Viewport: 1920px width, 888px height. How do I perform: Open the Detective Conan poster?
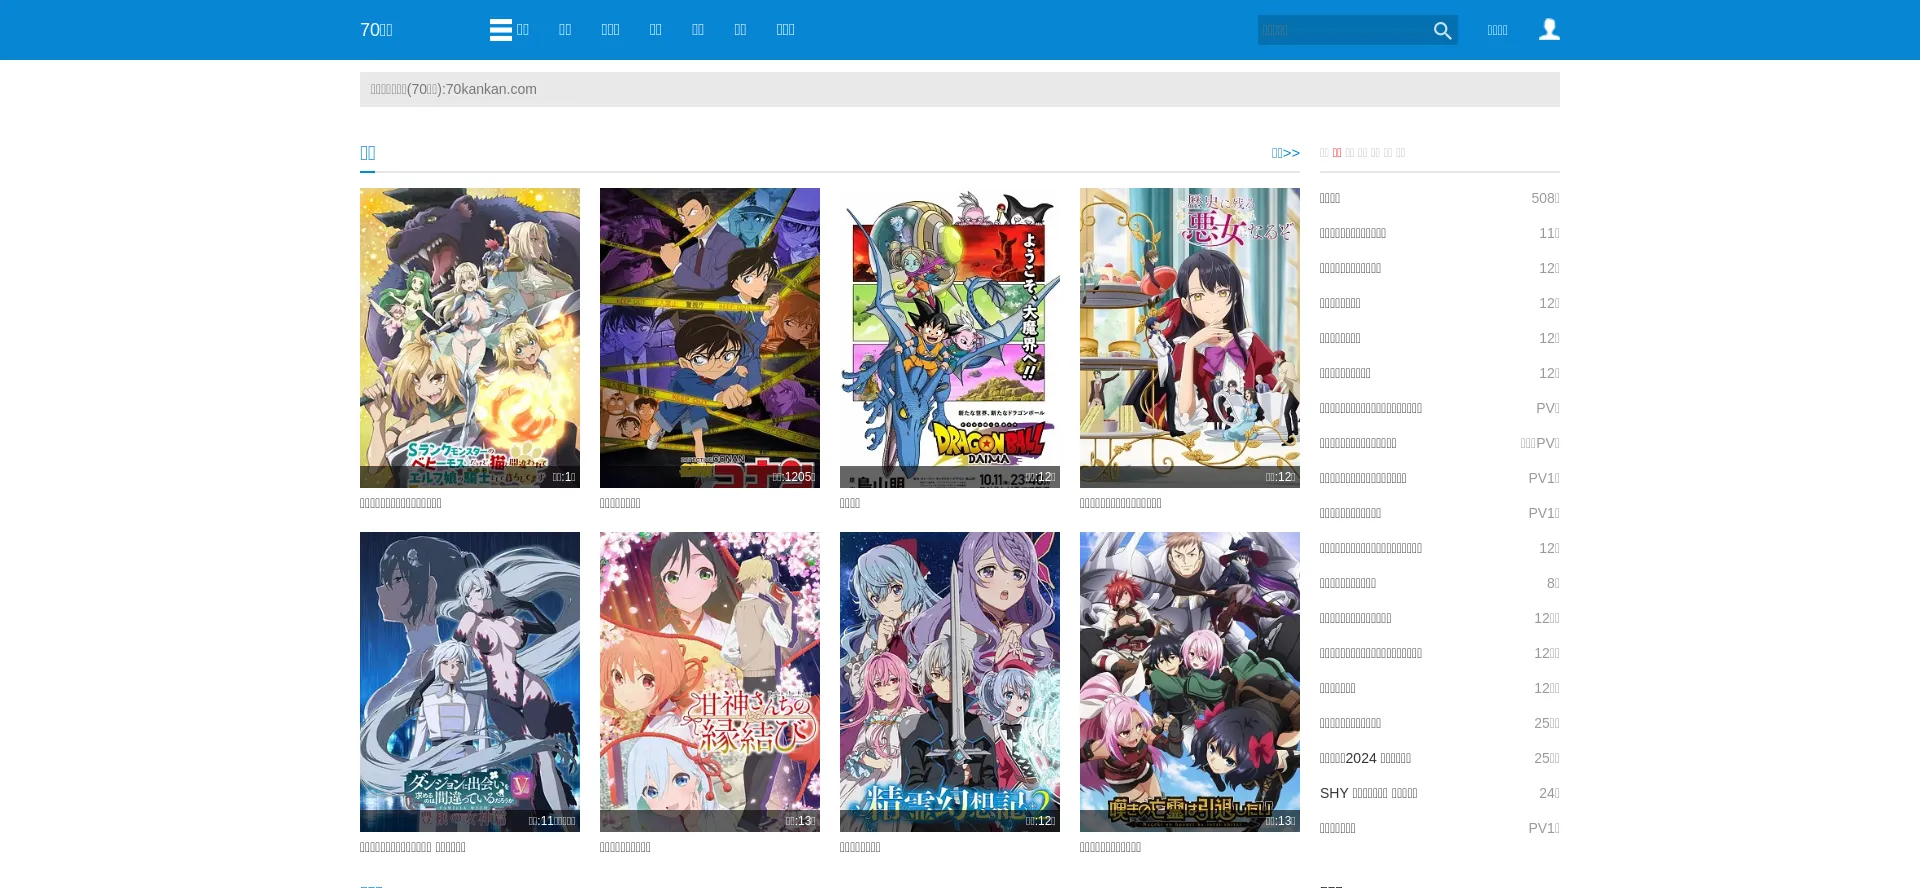click(x=710, y=338)
